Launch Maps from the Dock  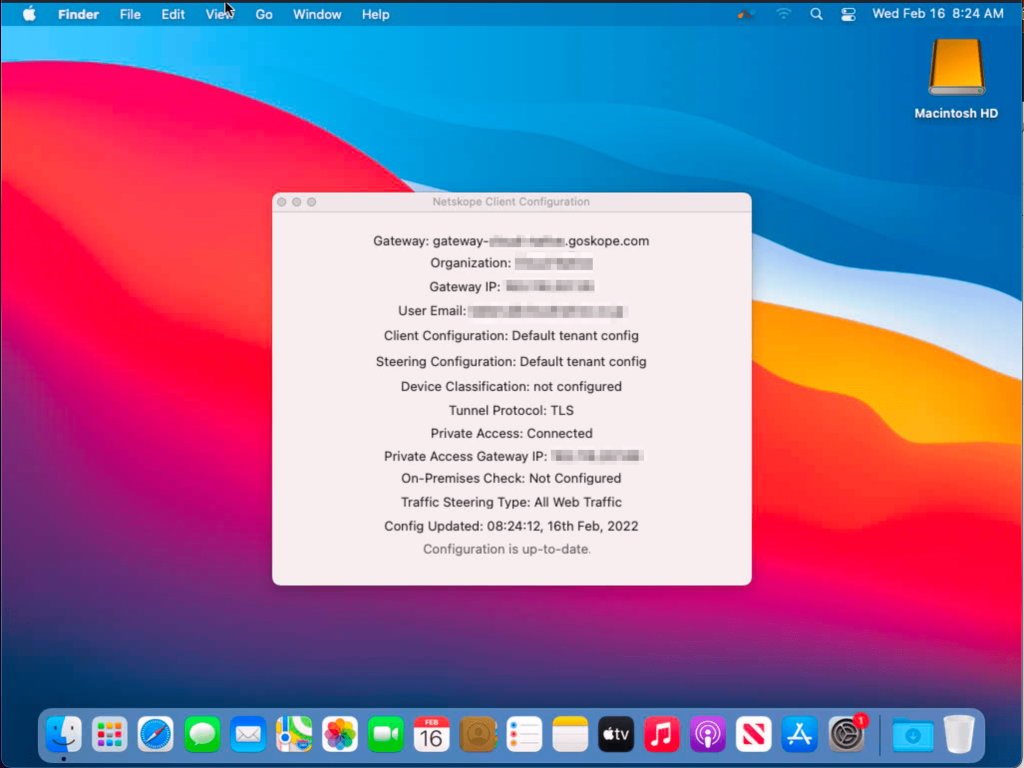294,735
